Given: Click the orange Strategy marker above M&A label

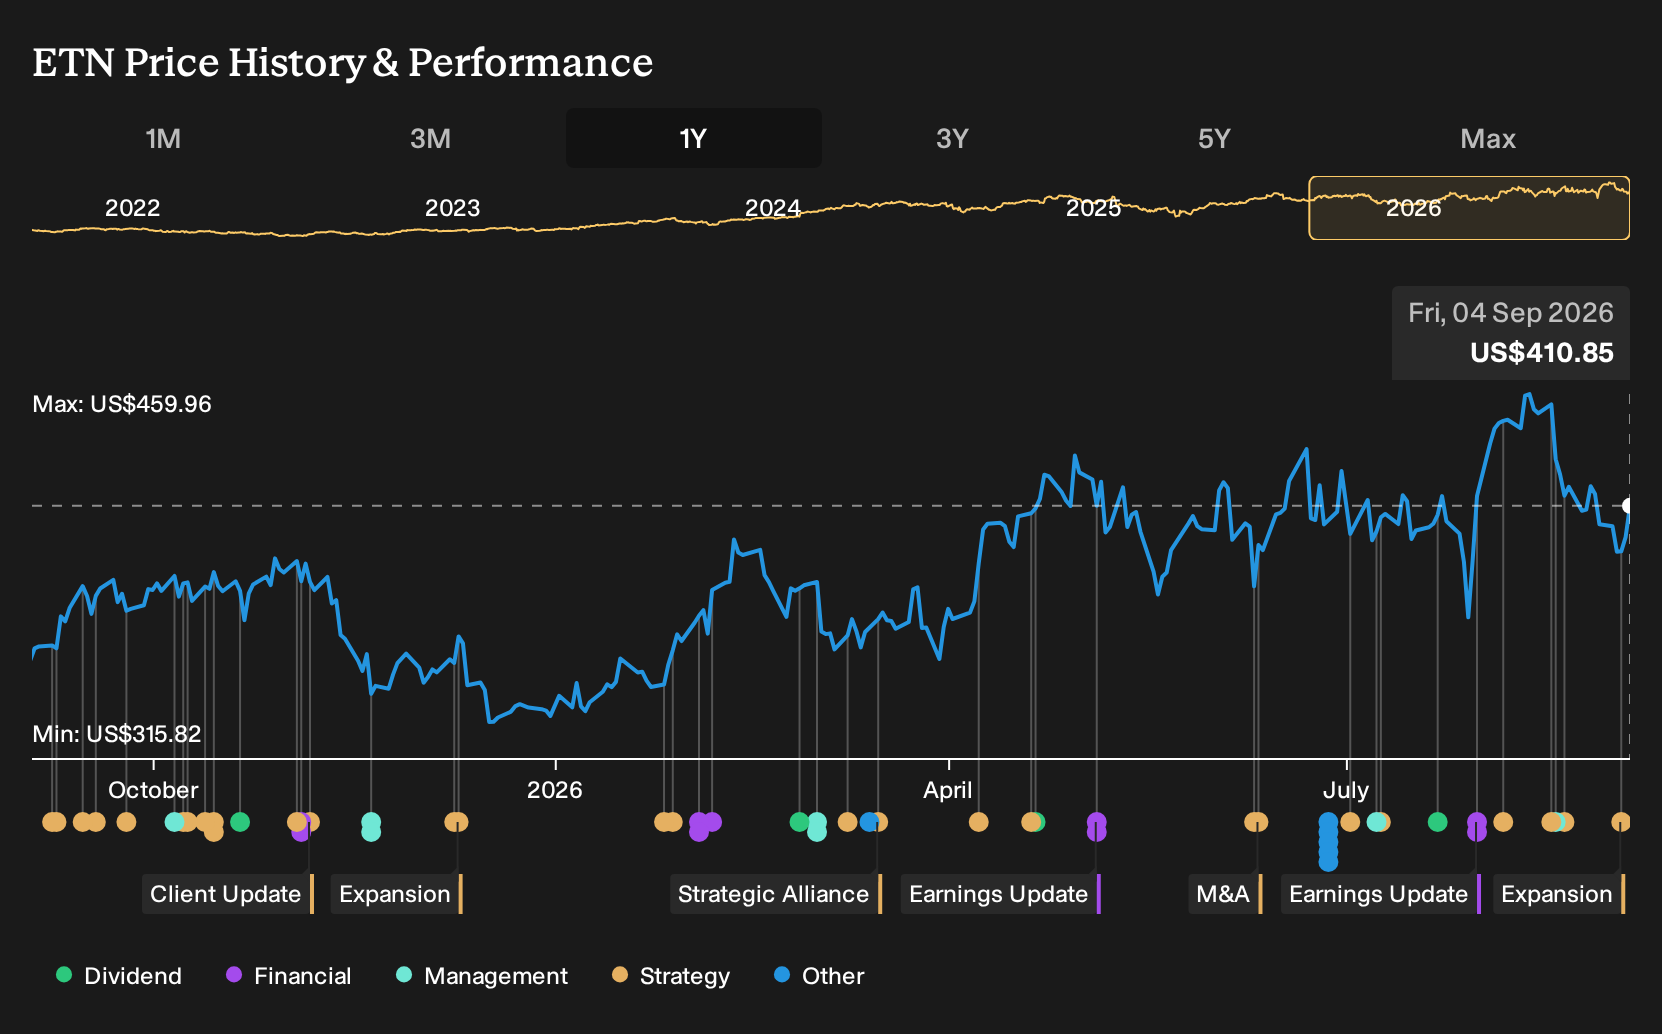Looking at the screenshot, I should (1256, 822).
